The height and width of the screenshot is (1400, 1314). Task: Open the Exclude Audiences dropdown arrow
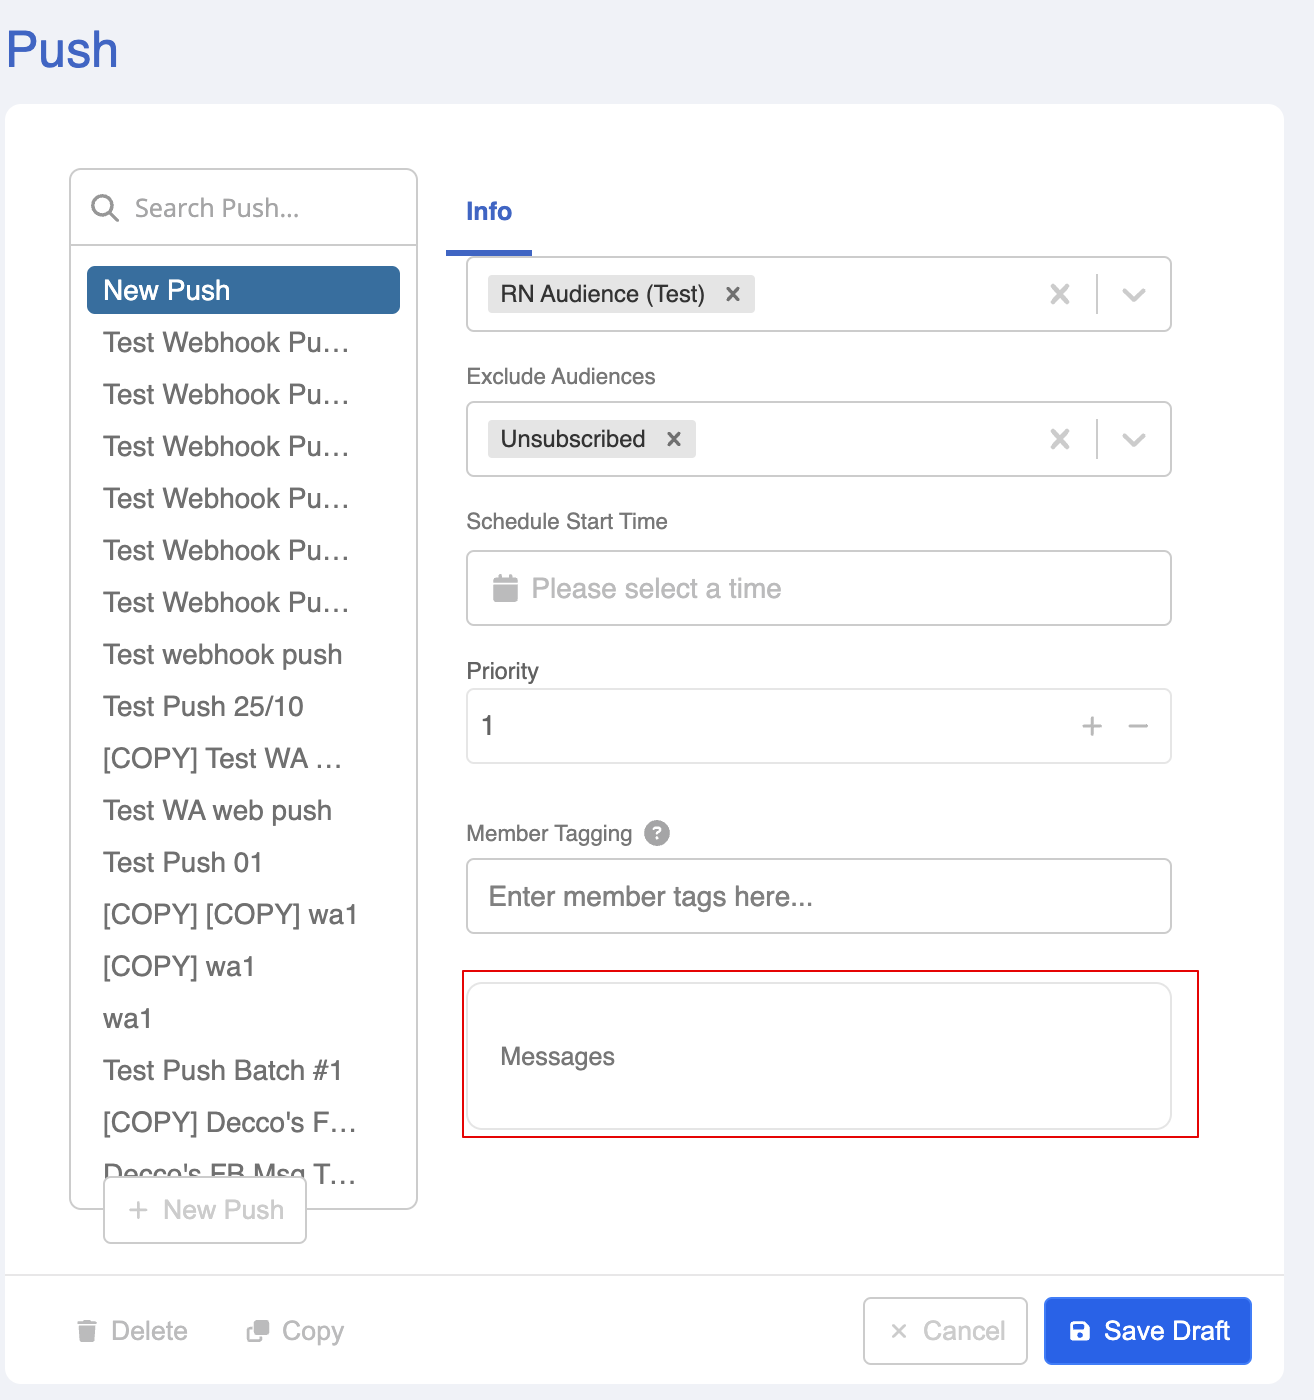1133,439
